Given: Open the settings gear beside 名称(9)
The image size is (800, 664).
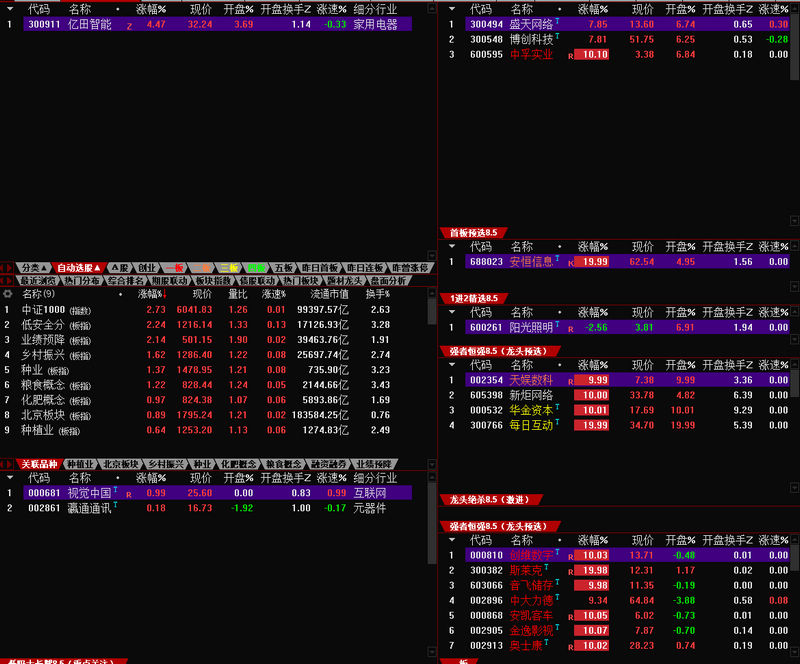Looking at the screenshot, I should pos(8,294).
